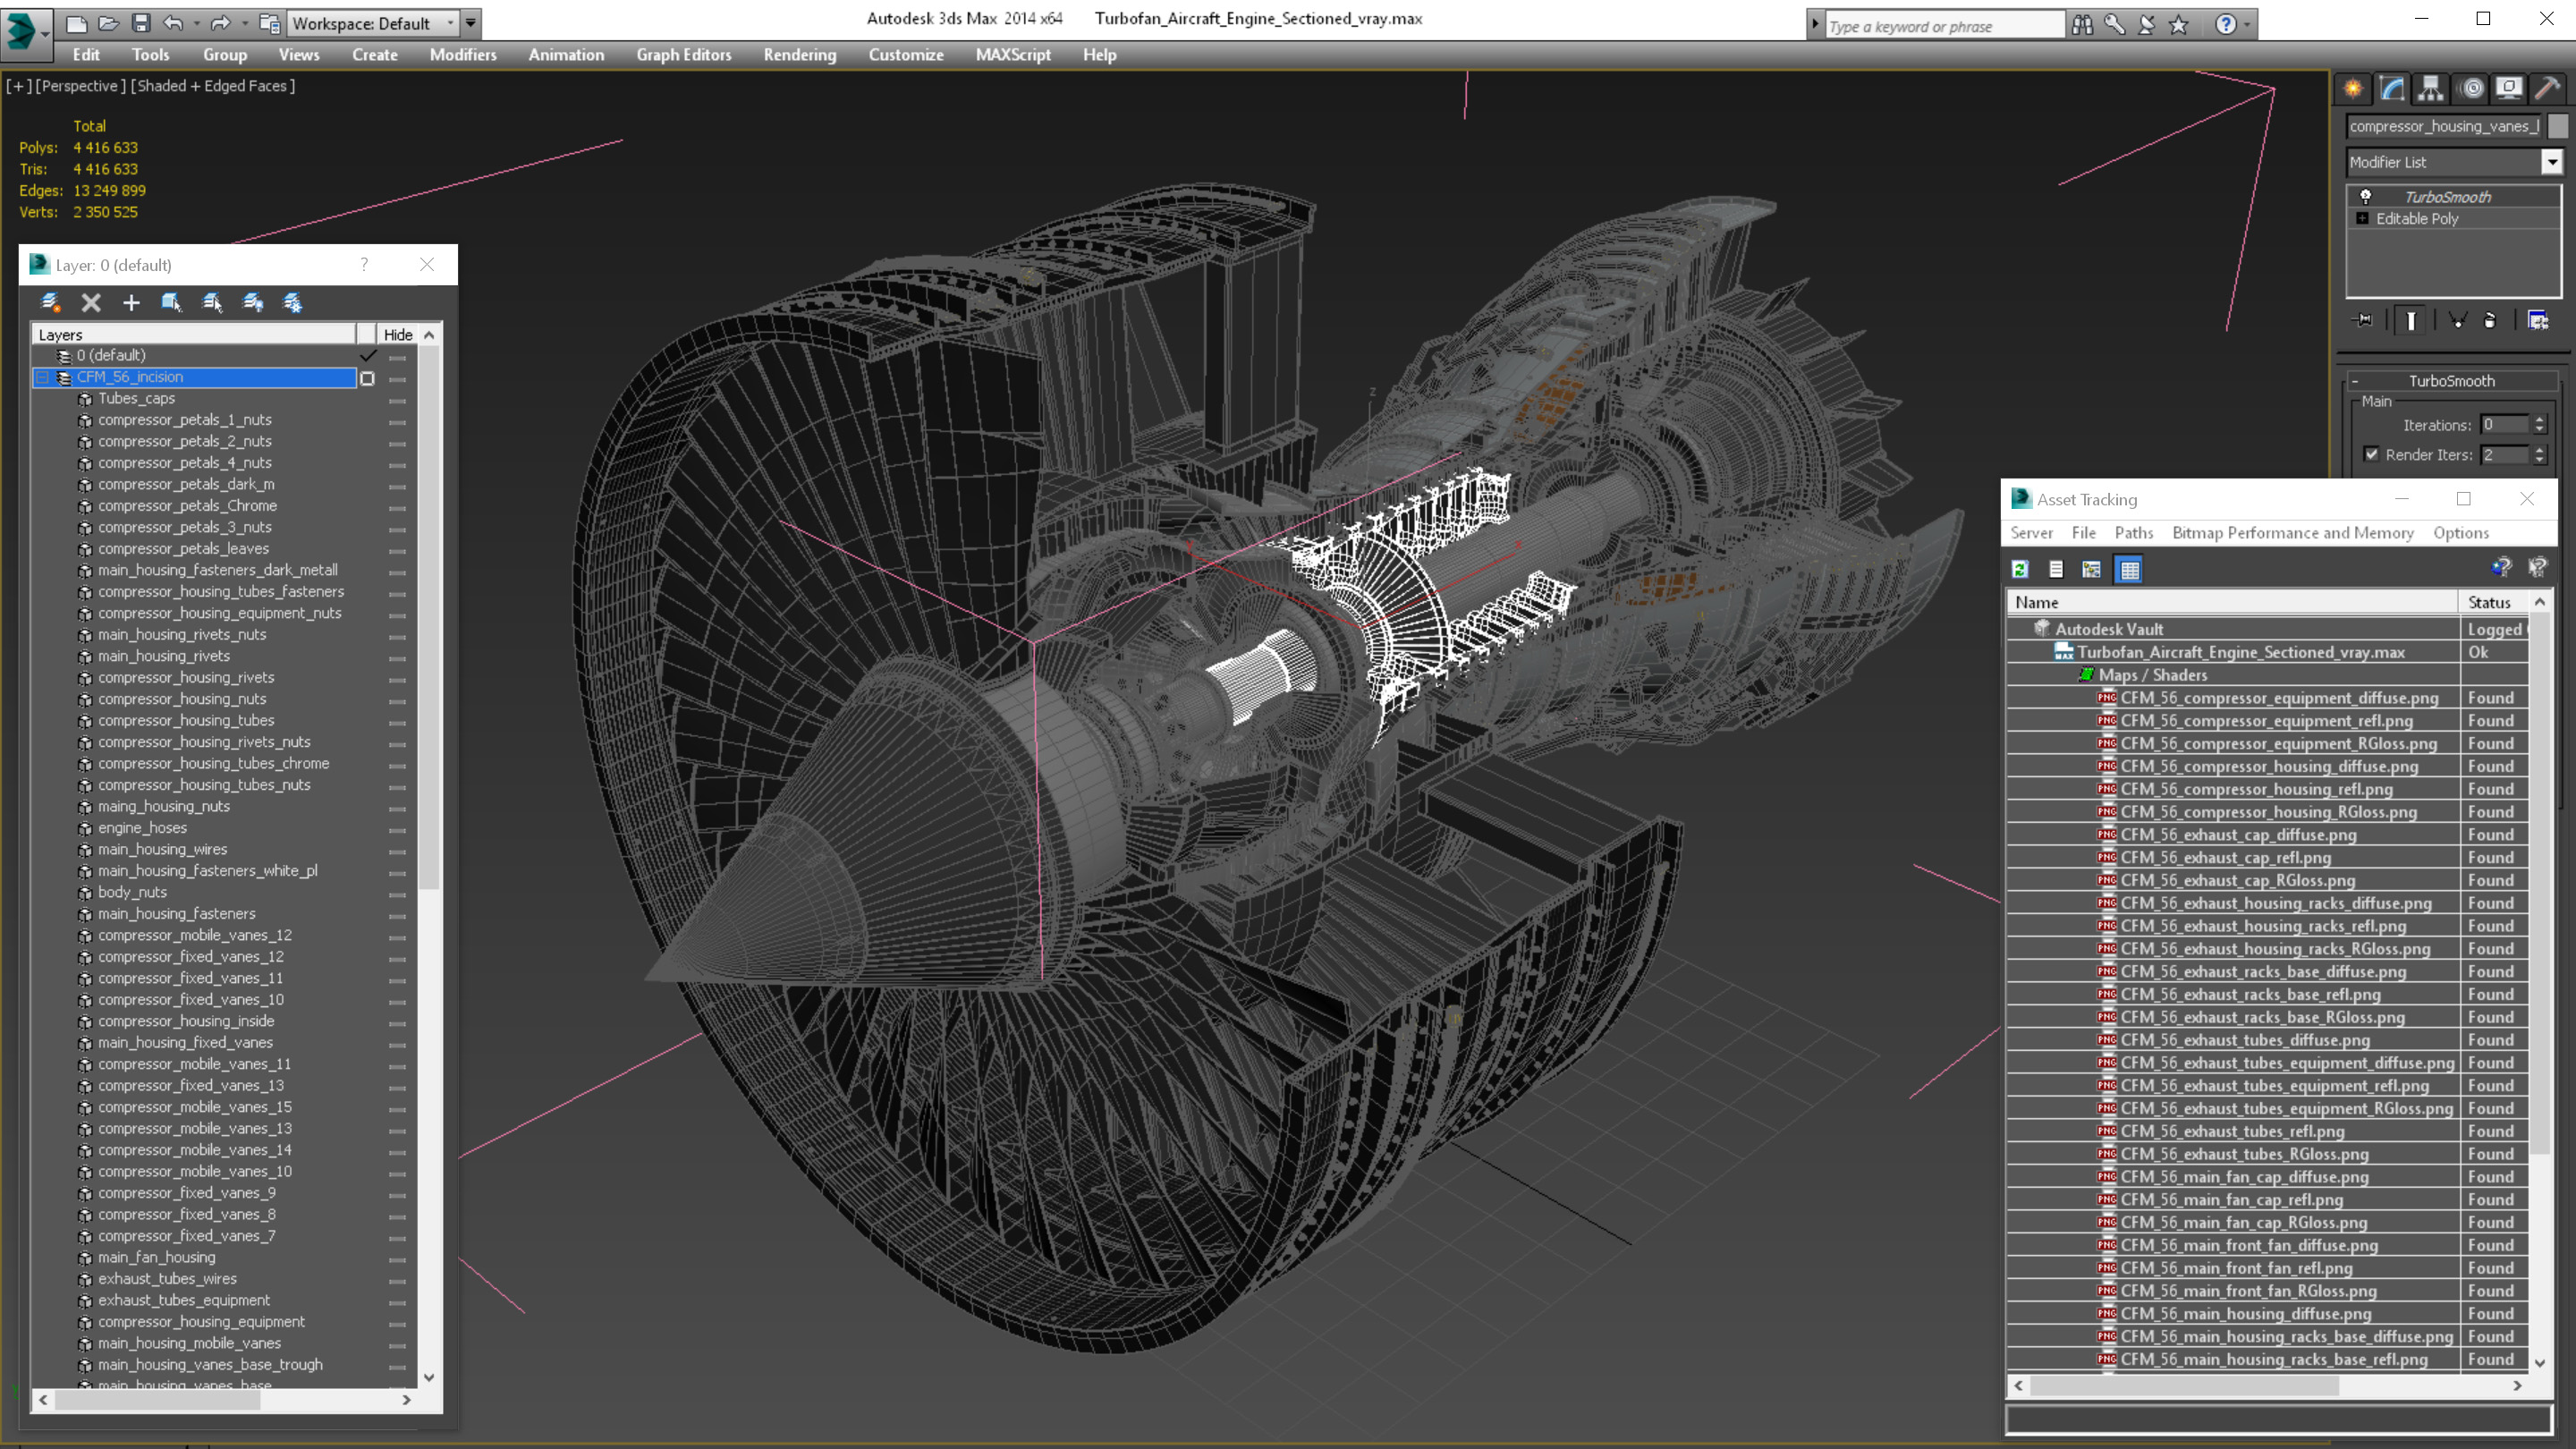Click the Remove Modifier trash icon

2490,320
